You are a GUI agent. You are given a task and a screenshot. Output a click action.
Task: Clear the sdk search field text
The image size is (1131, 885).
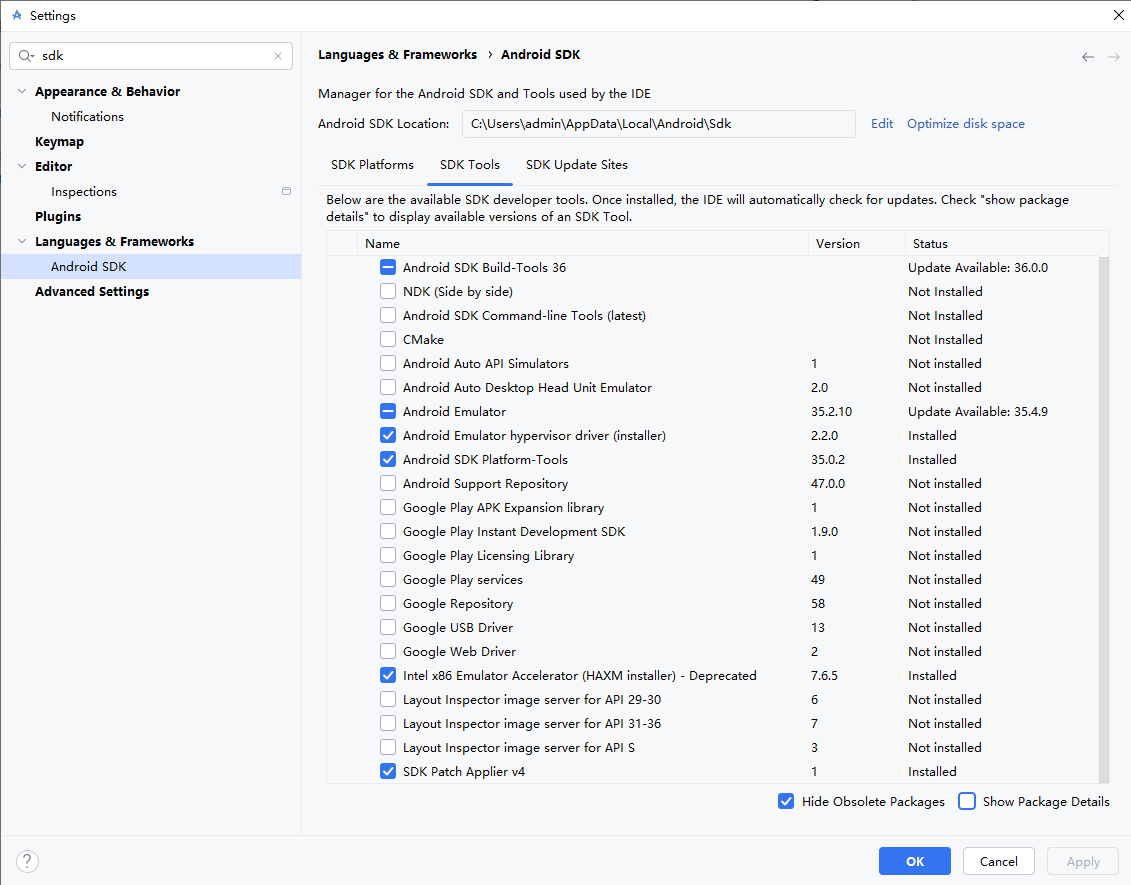click(x=278, y=56)
